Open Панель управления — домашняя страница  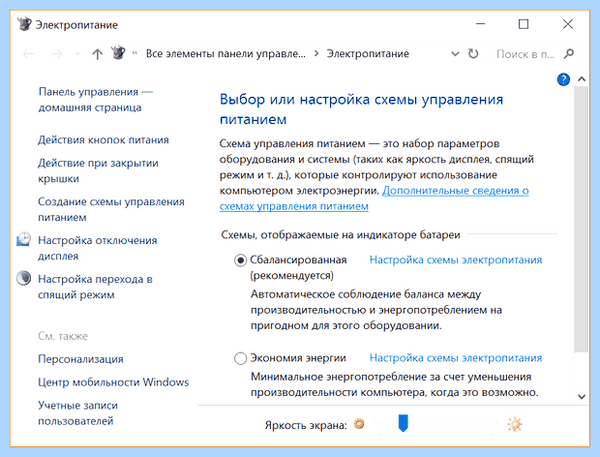(x=95, y=100)
